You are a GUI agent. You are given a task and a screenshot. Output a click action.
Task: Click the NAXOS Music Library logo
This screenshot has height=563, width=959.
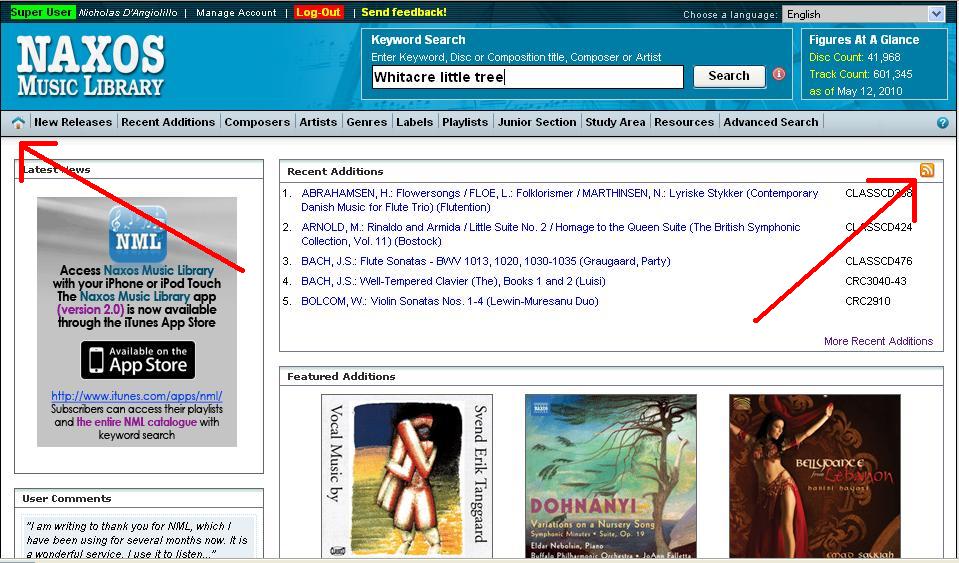tap(91, 66)
